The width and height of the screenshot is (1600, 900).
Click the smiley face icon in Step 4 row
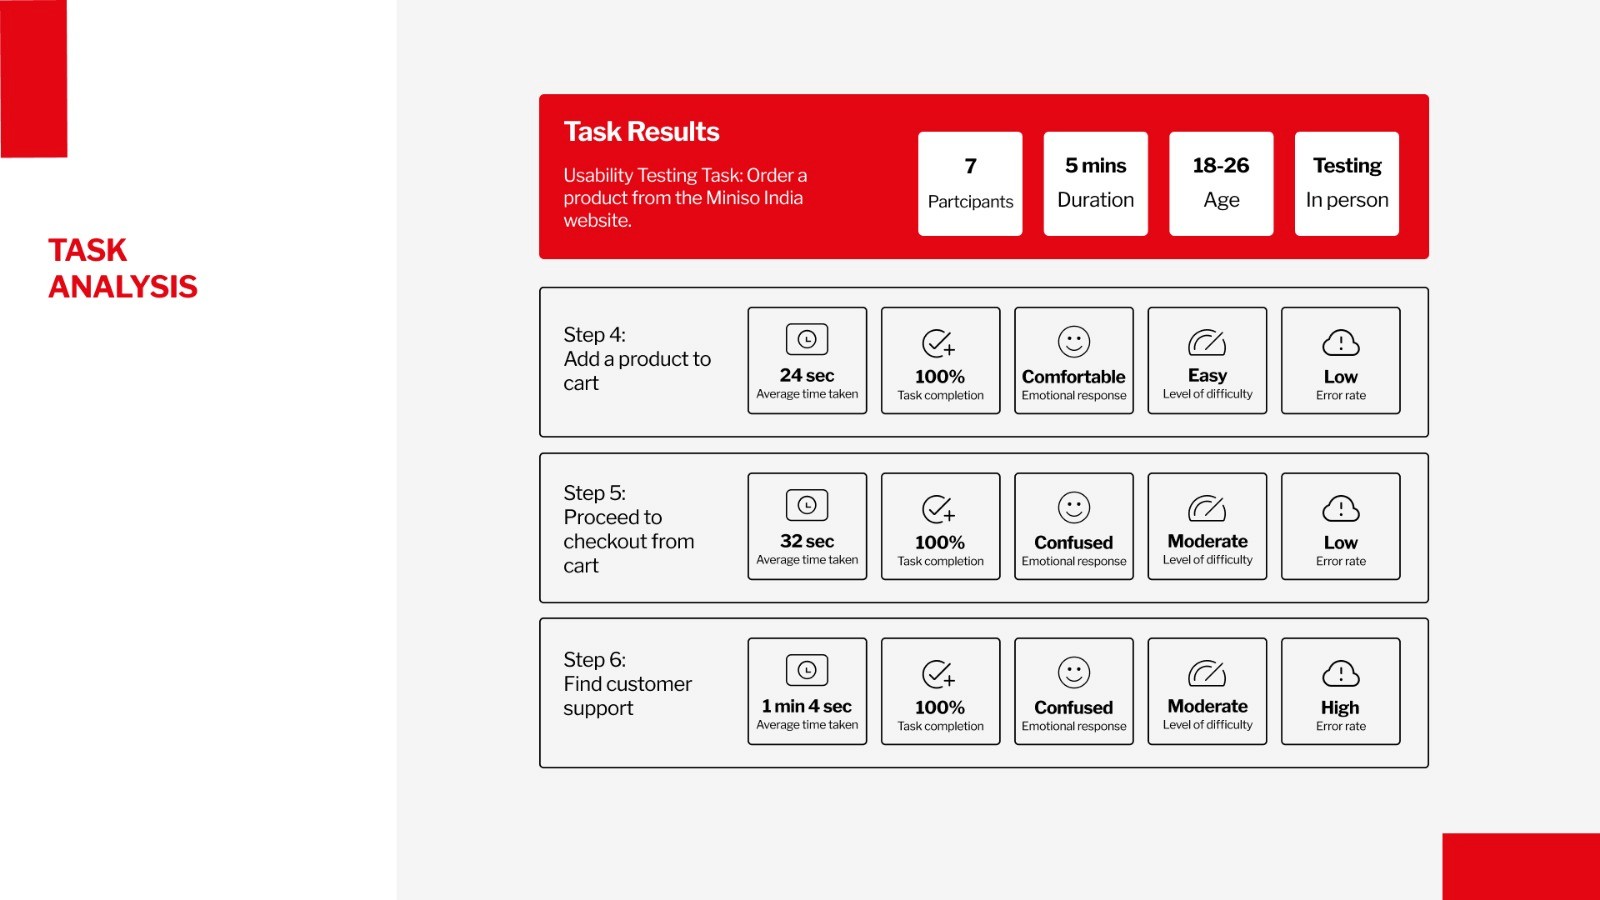1074,342
